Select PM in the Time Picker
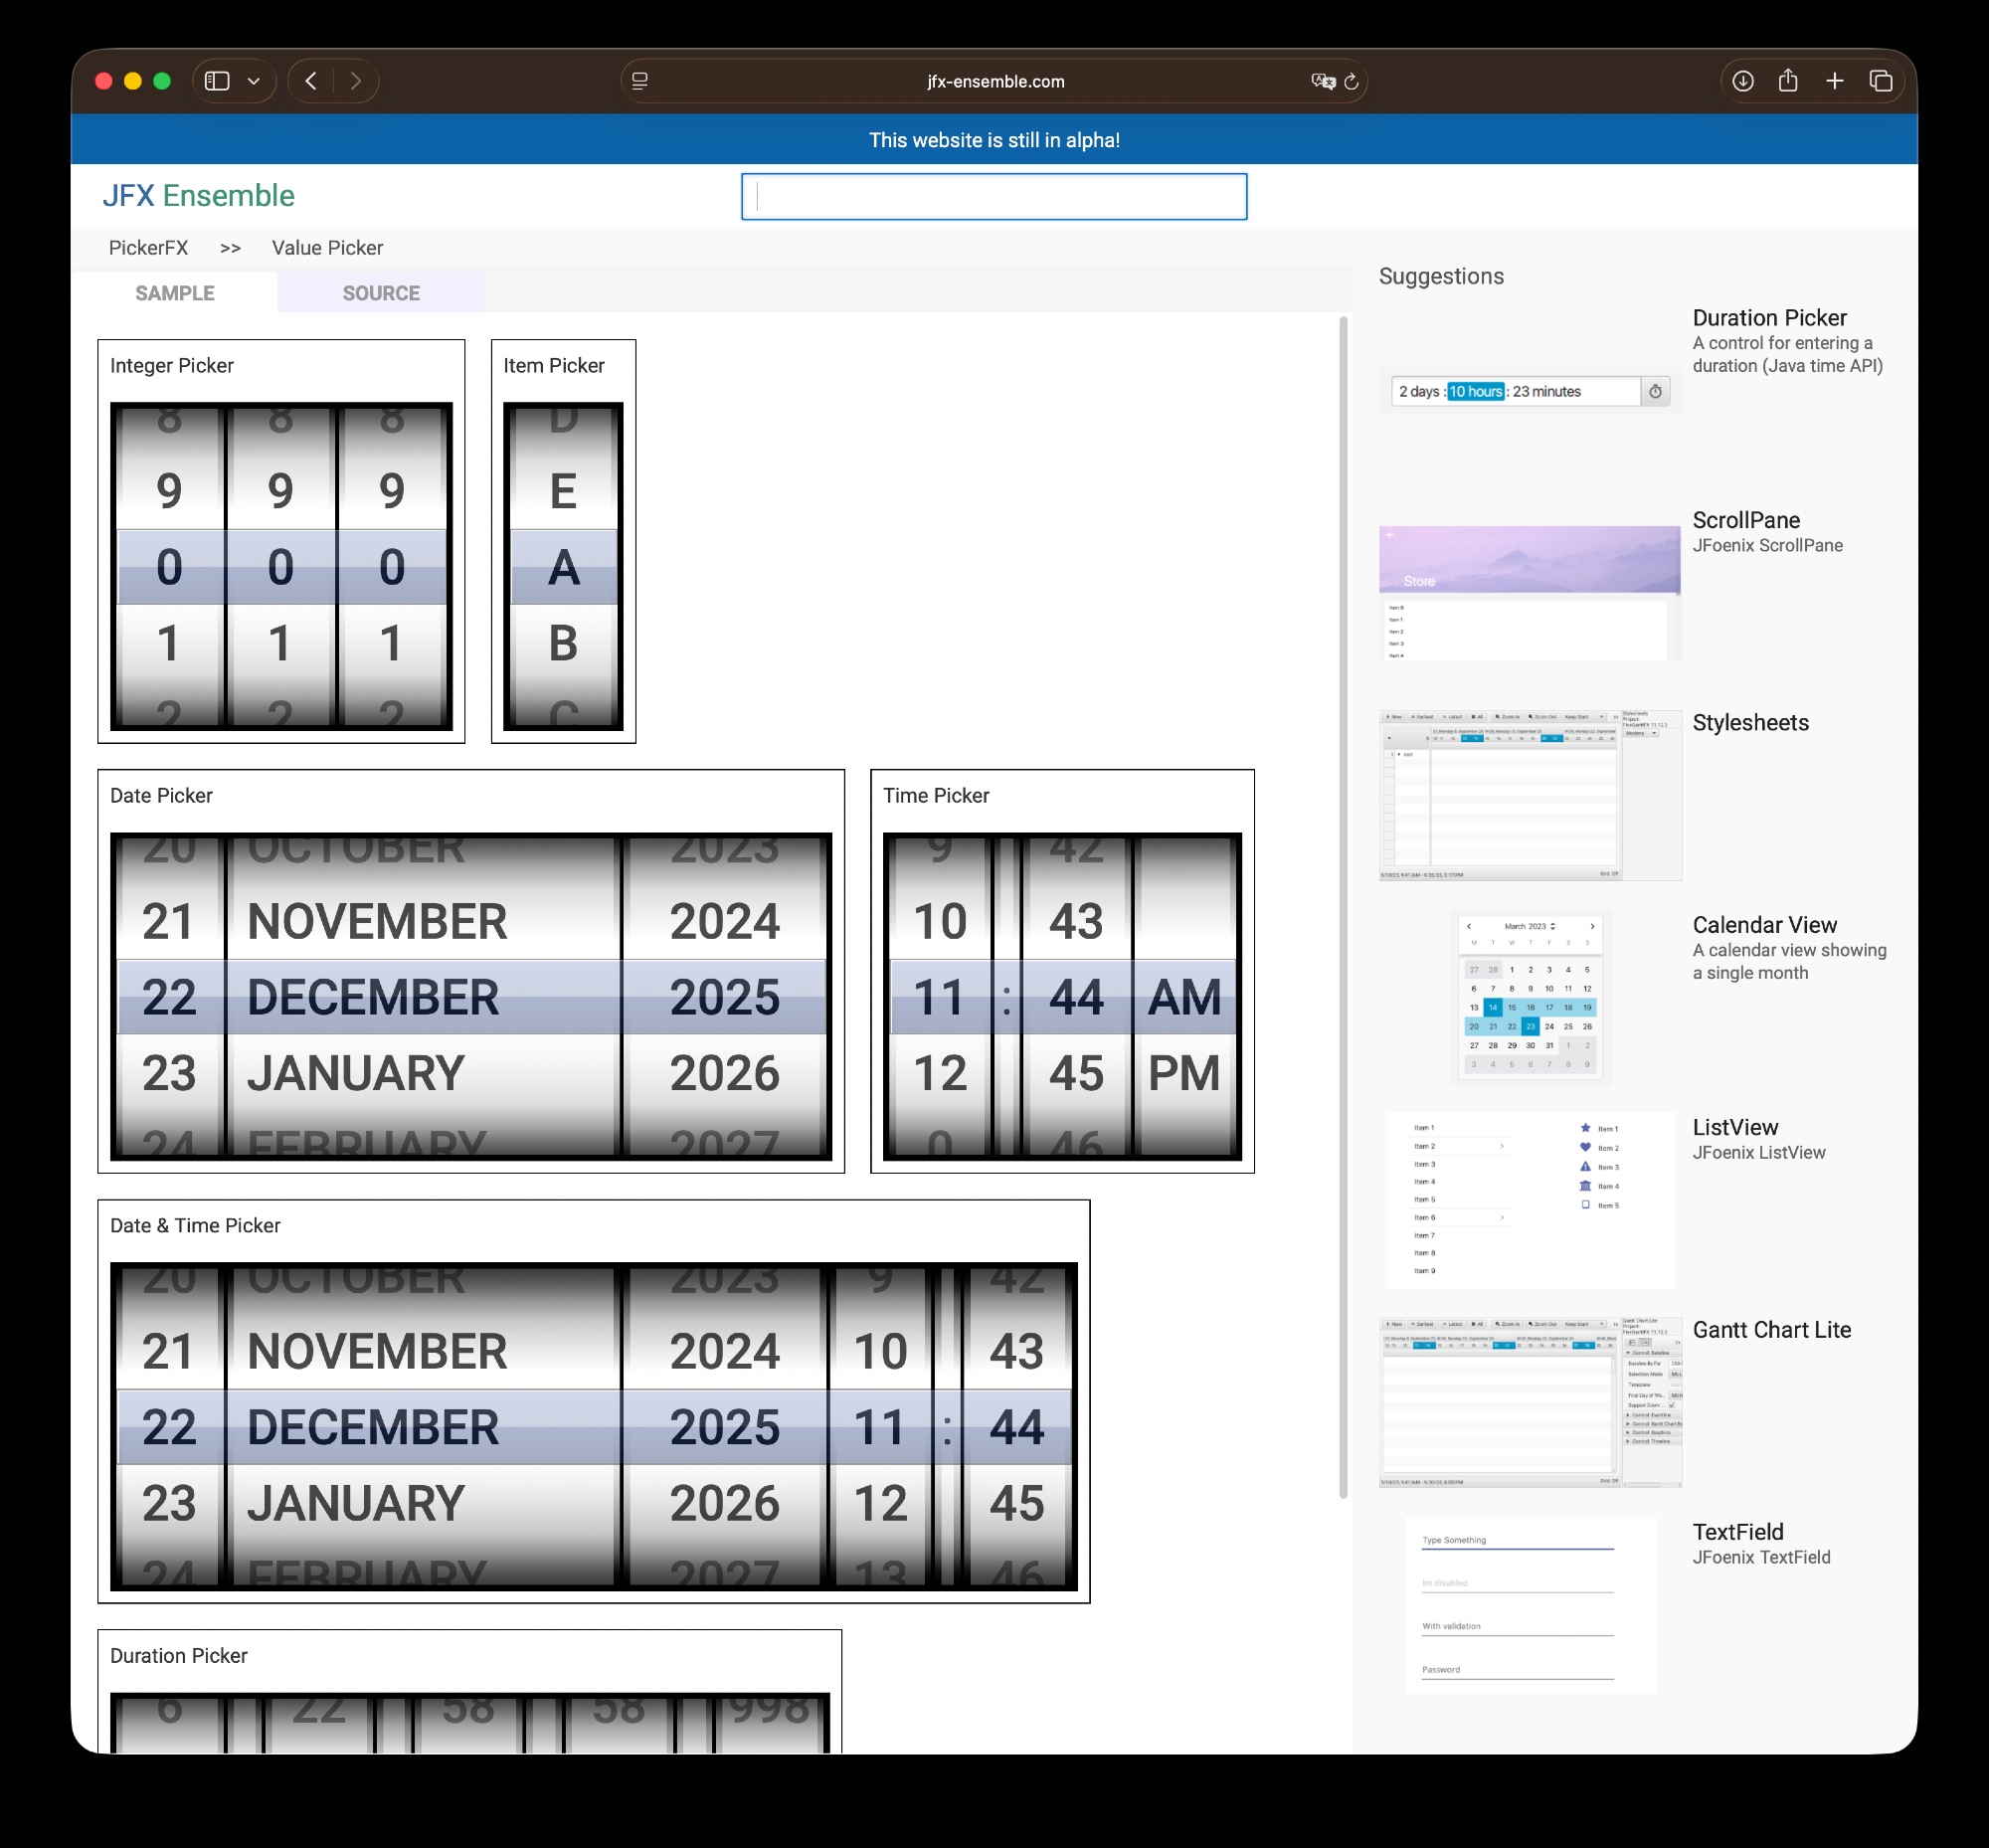Image resolution: width=1989 pixels, height=1848 pixels. (x=1184, y=1073)
